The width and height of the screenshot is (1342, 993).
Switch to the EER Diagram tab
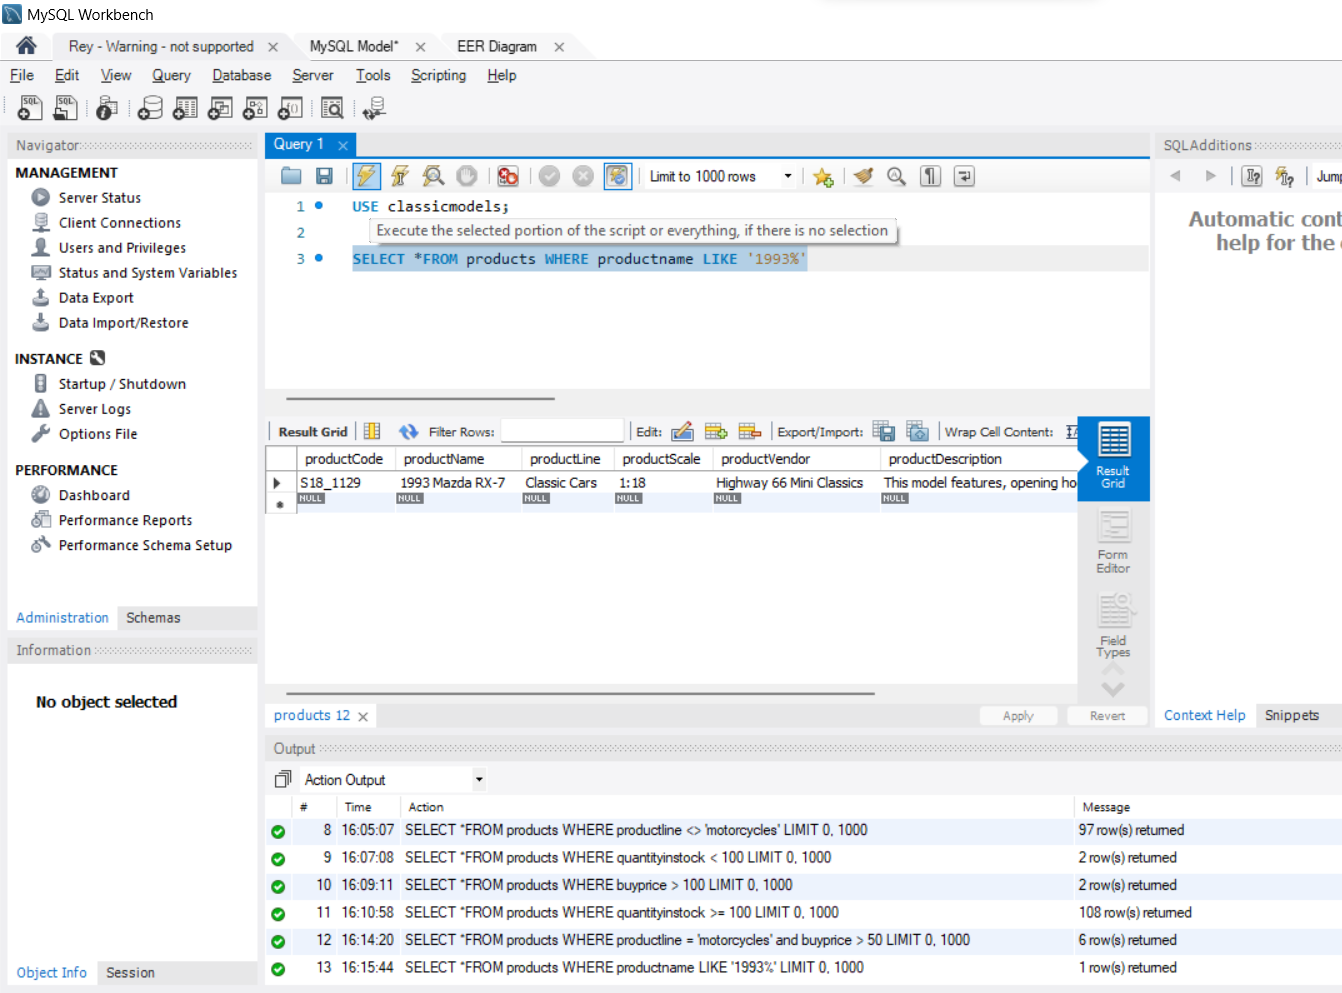pyautogui.click(x=497, y=46)
